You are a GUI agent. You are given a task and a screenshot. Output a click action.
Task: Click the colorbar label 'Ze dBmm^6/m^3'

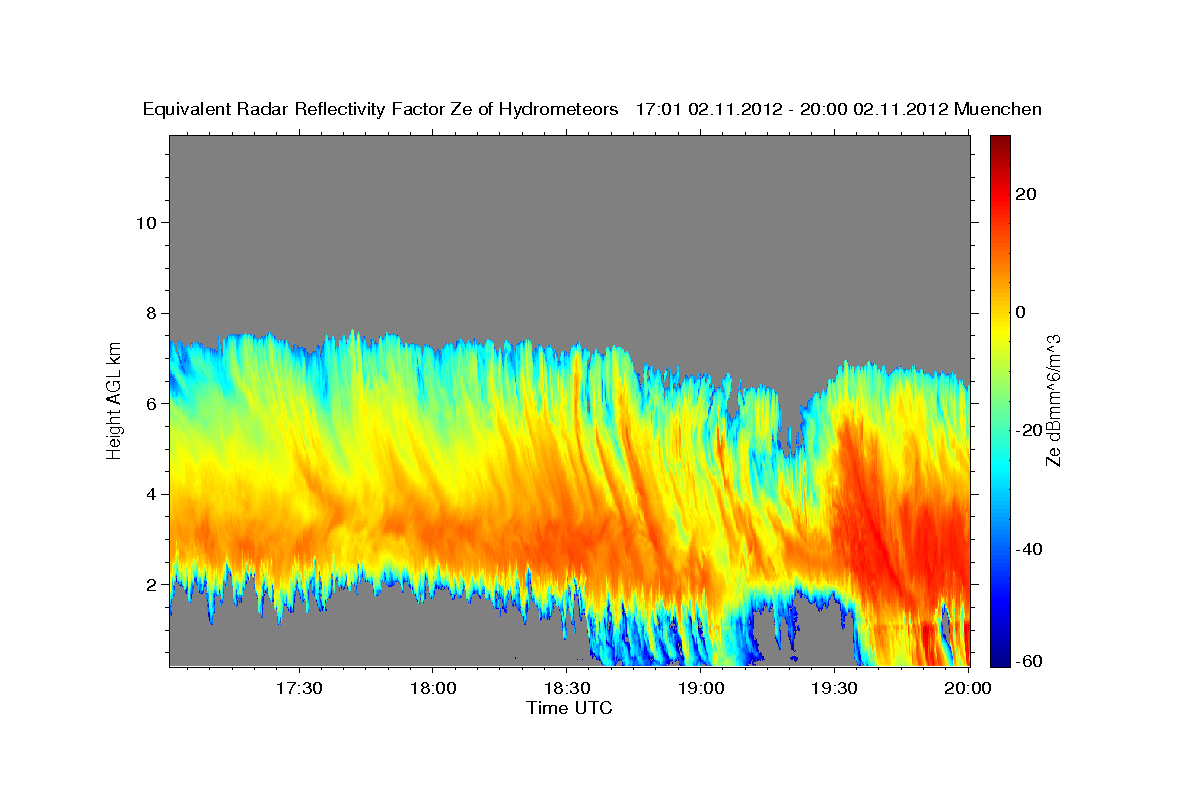1053,400
